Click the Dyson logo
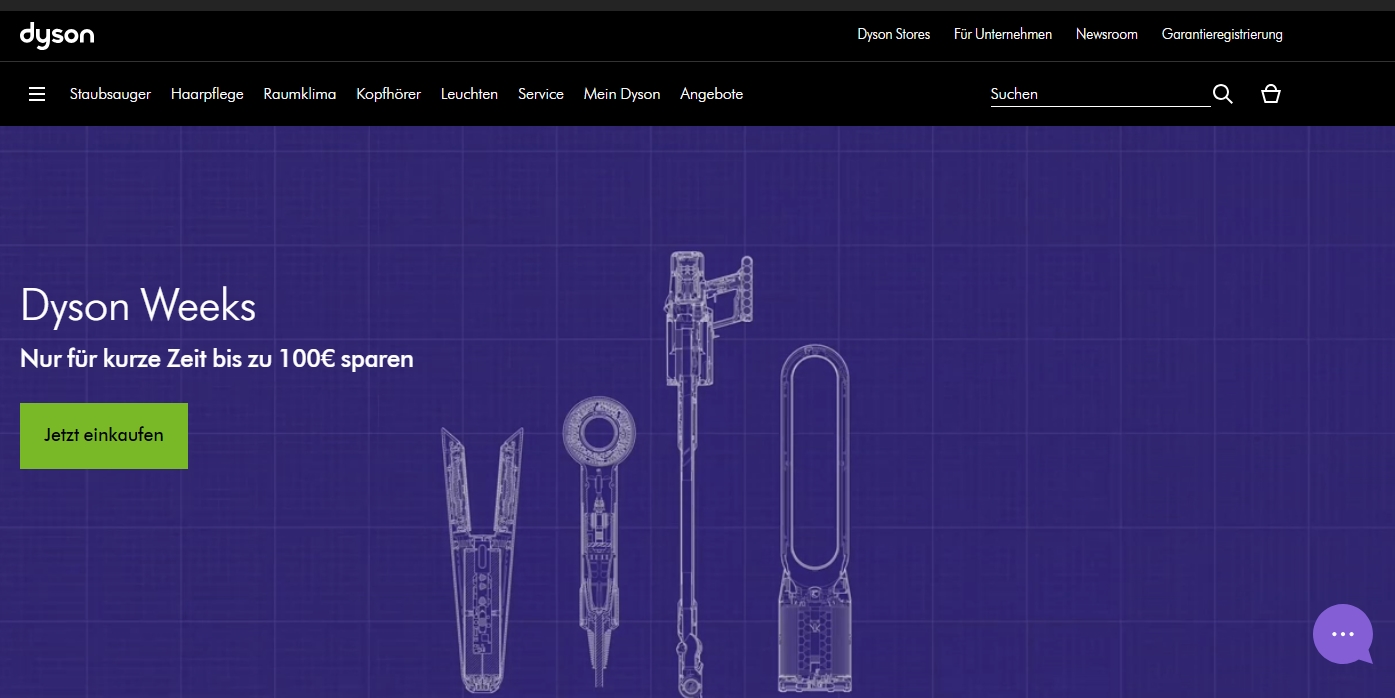The width and height of the screenshot is (1395, 698). (57, 35)
